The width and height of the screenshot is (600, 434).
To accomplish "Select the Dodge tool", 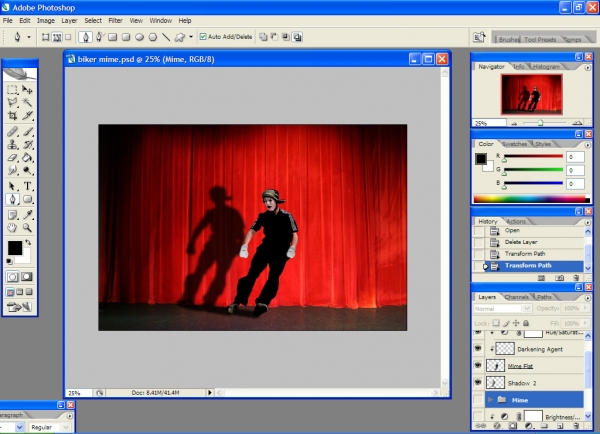I will (x=27, y=170).
